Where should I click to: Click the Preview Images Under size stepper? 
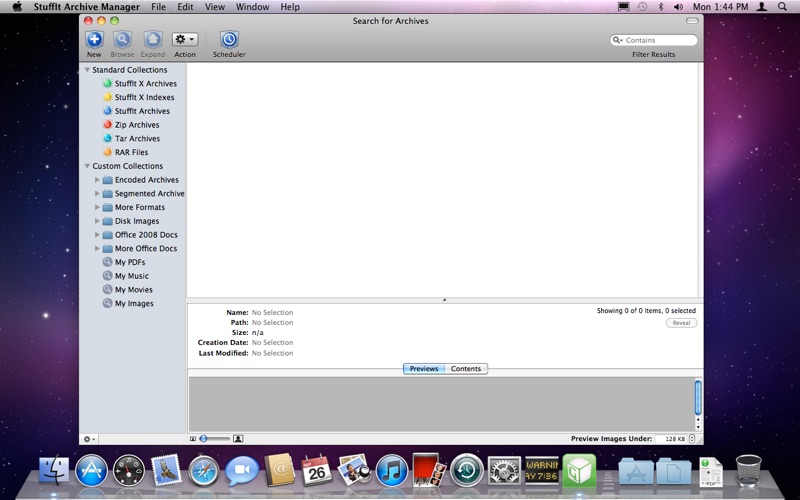(693, 438)
